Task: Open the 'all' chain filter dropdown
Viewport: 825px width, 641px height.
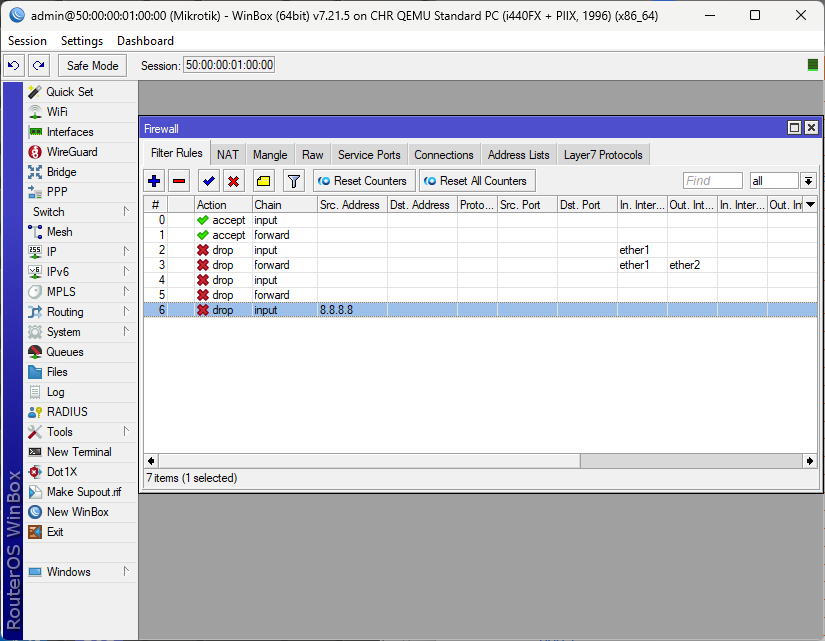Action: [808, 181]
